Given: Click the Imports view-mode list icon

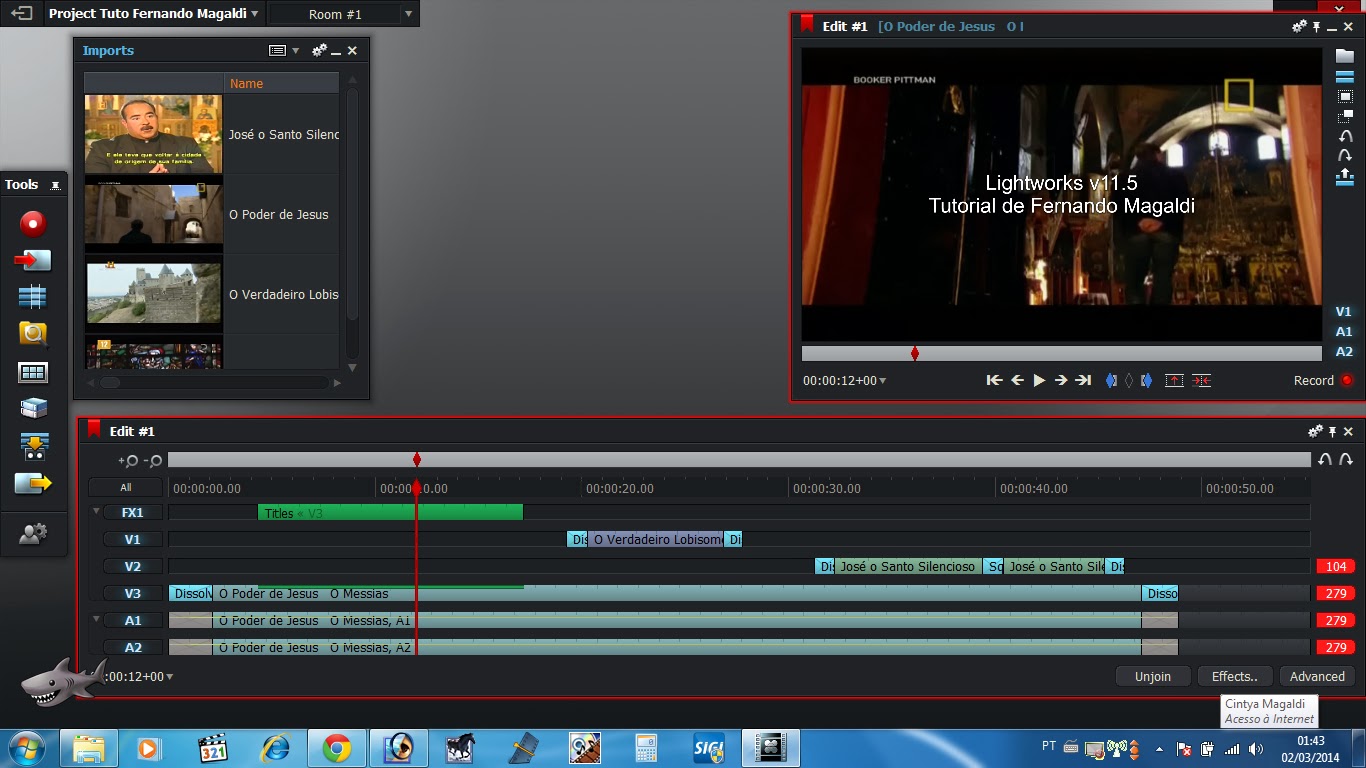Looking at the screenshot, I should coord(277,50).
